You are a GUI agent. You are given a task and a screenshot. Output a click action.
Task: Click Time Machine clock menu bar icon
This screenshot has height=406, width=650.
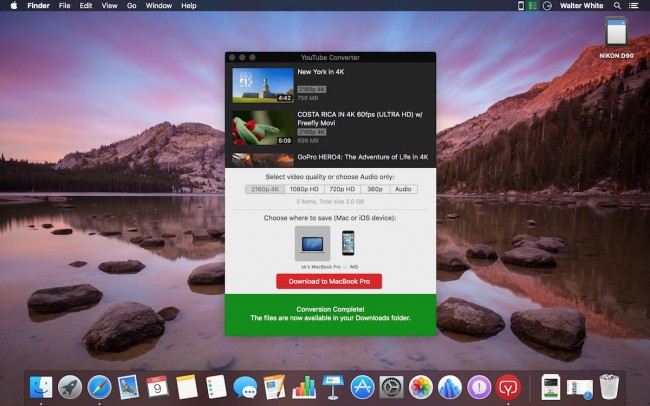tap(547, 5)
